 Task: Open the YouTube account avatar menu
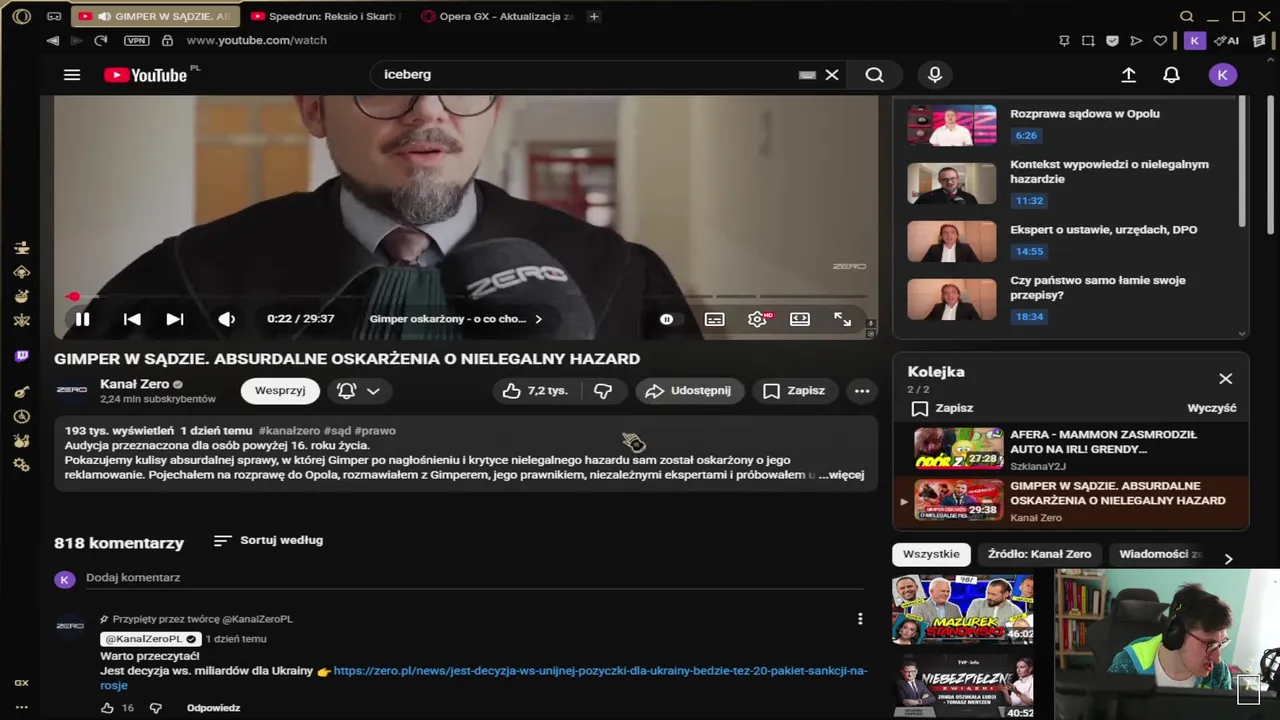(x=1222, y=75)
